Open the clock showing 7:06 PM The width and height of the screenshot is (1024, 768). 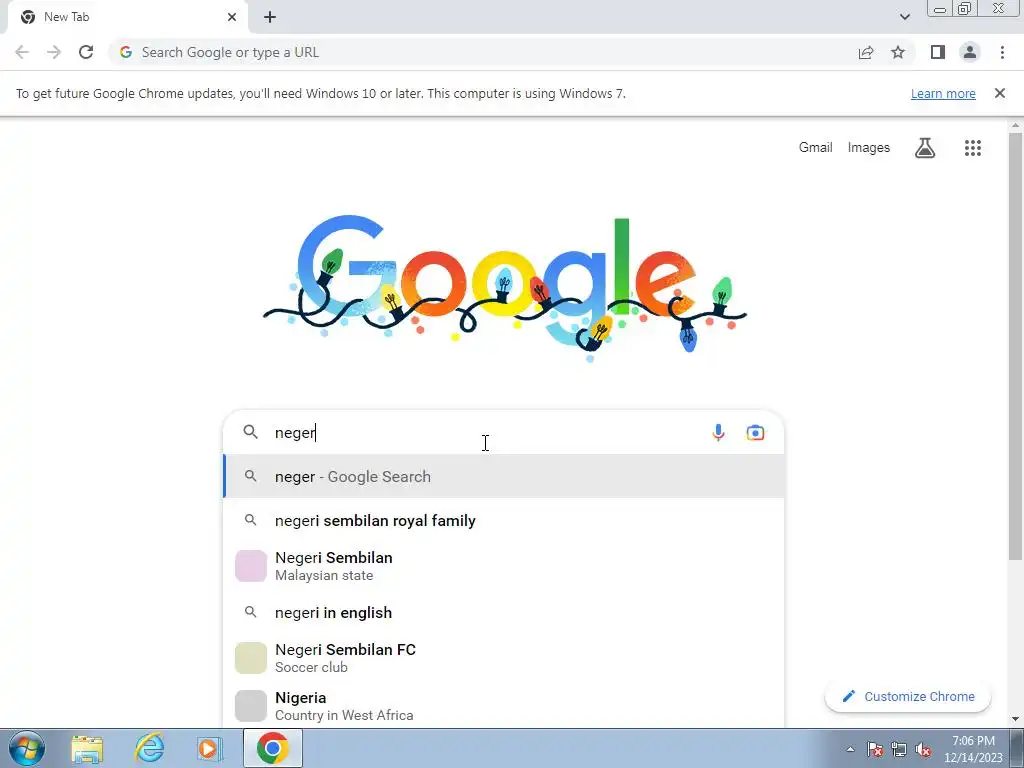(x=973, y=749)
